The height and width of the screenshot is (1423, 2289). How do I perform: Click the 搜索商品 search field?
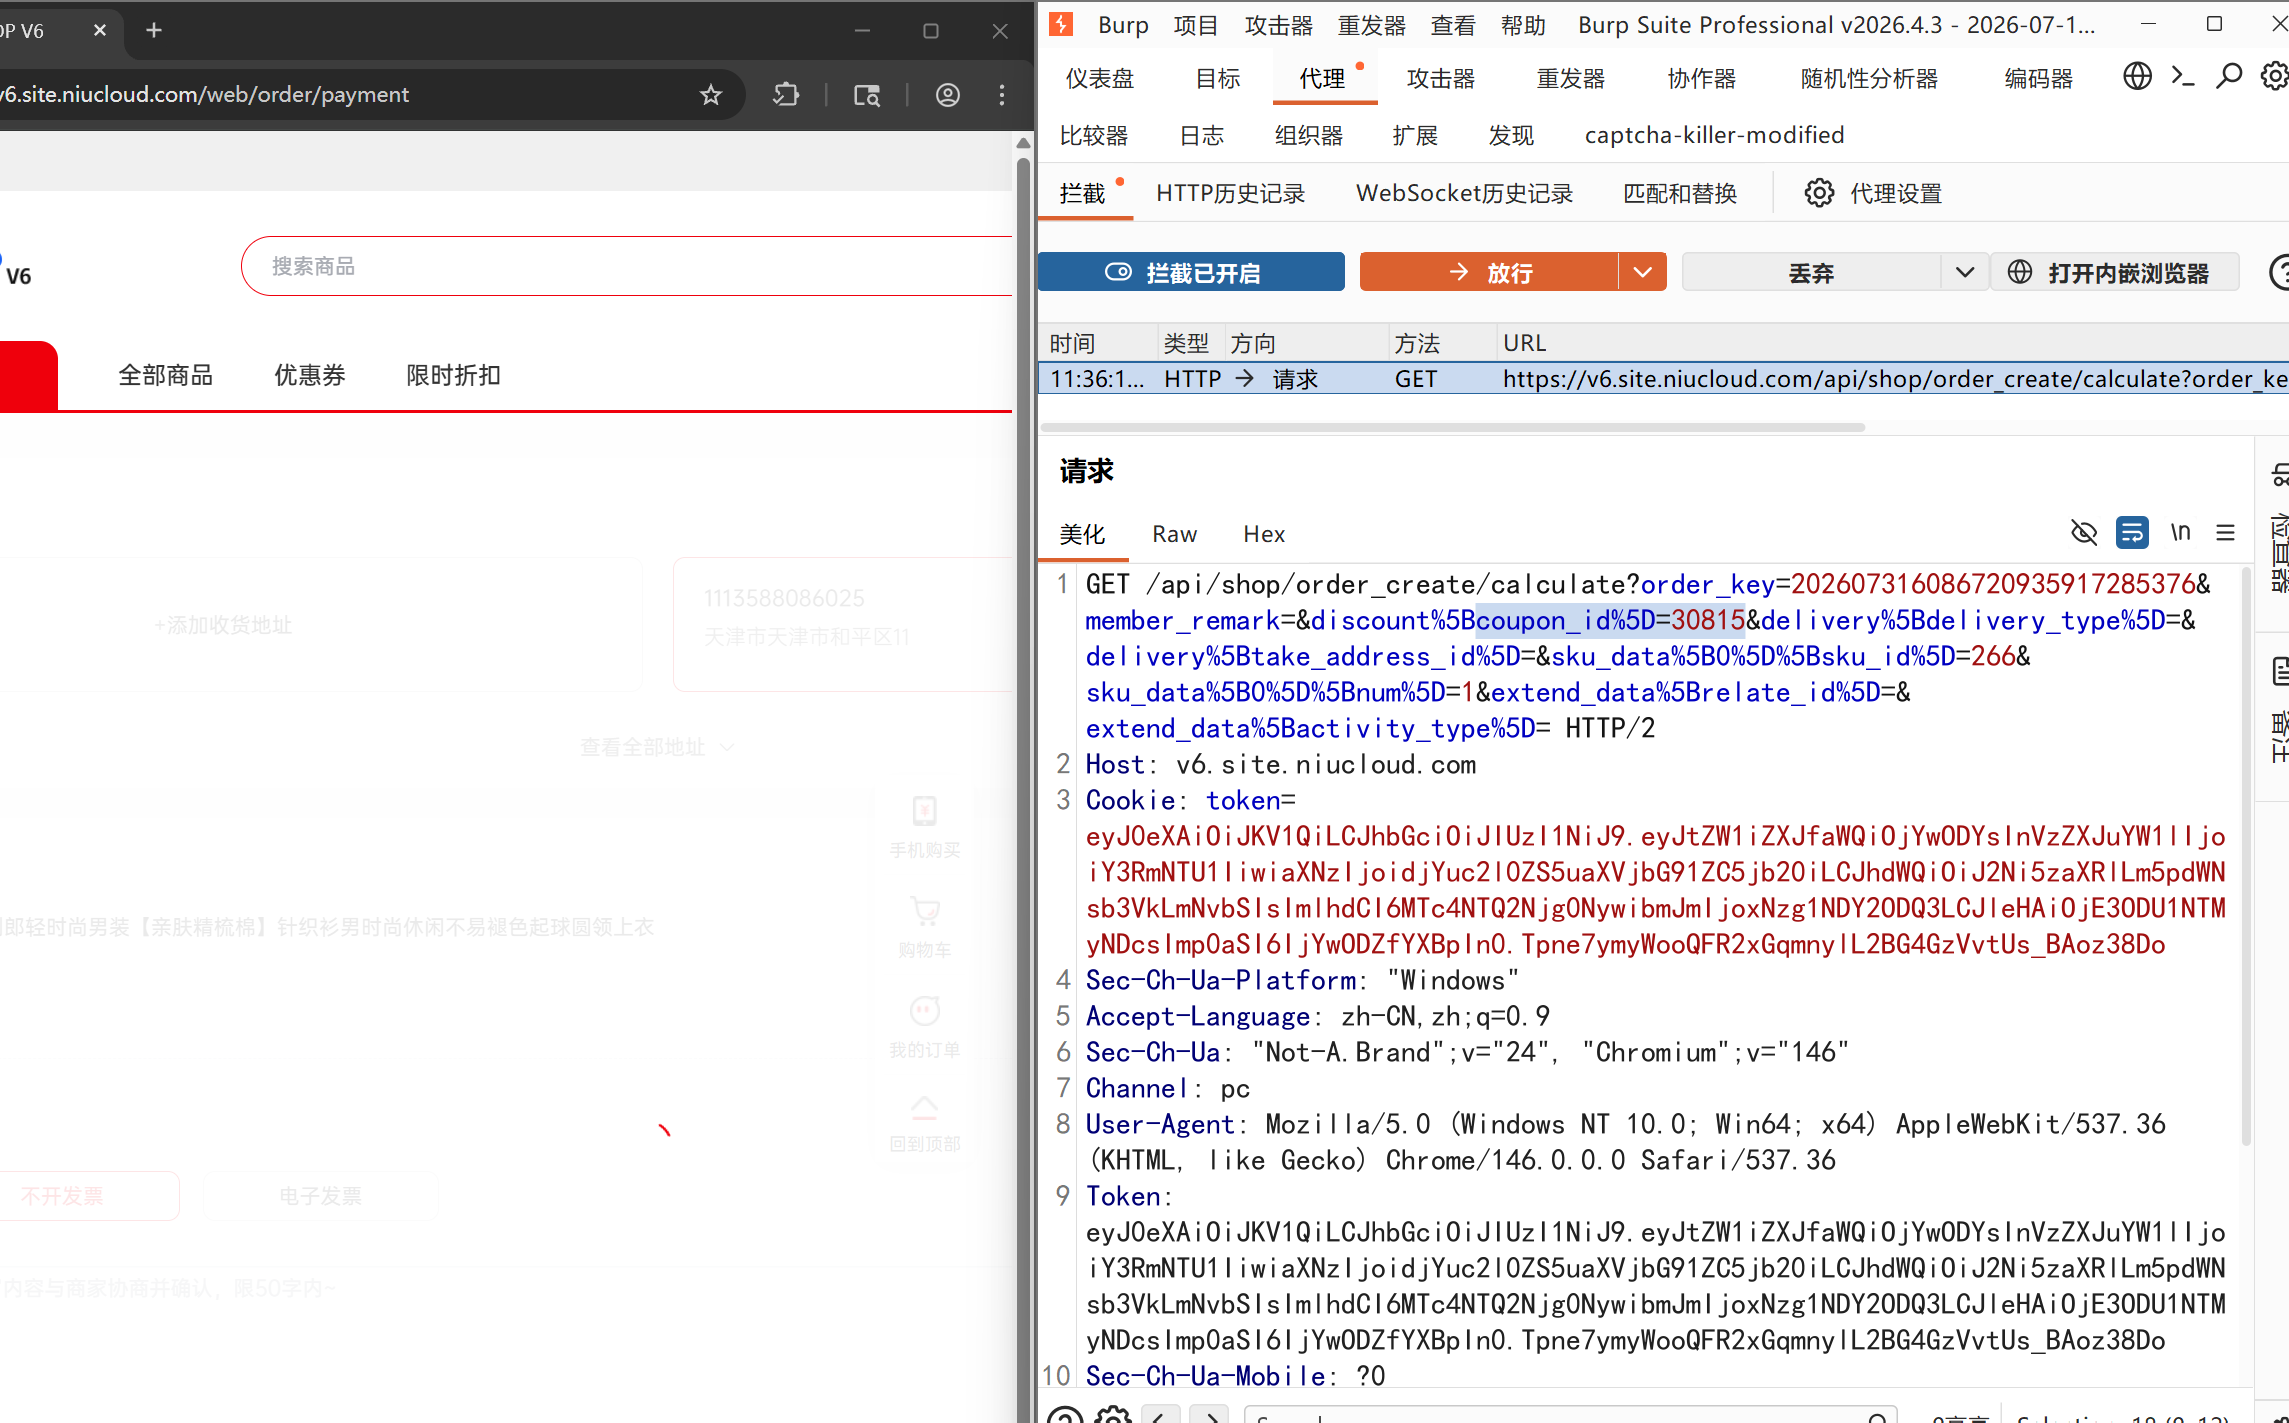click(x=628, y=266)
